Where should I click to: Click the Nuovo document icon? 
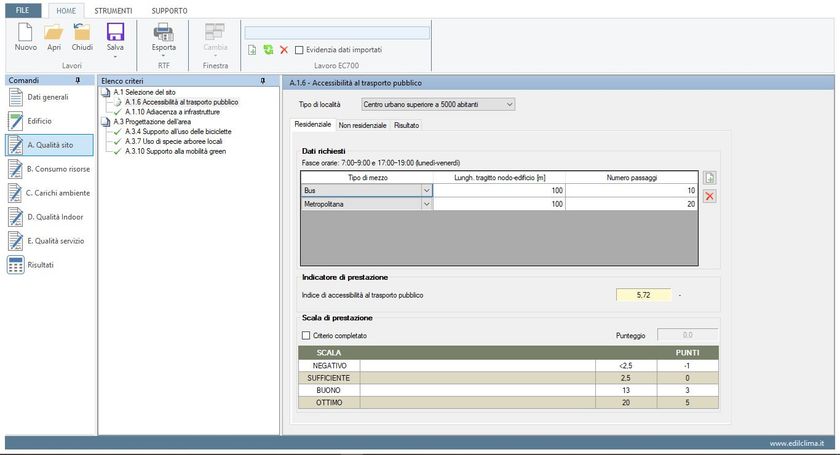click(25, 32)
